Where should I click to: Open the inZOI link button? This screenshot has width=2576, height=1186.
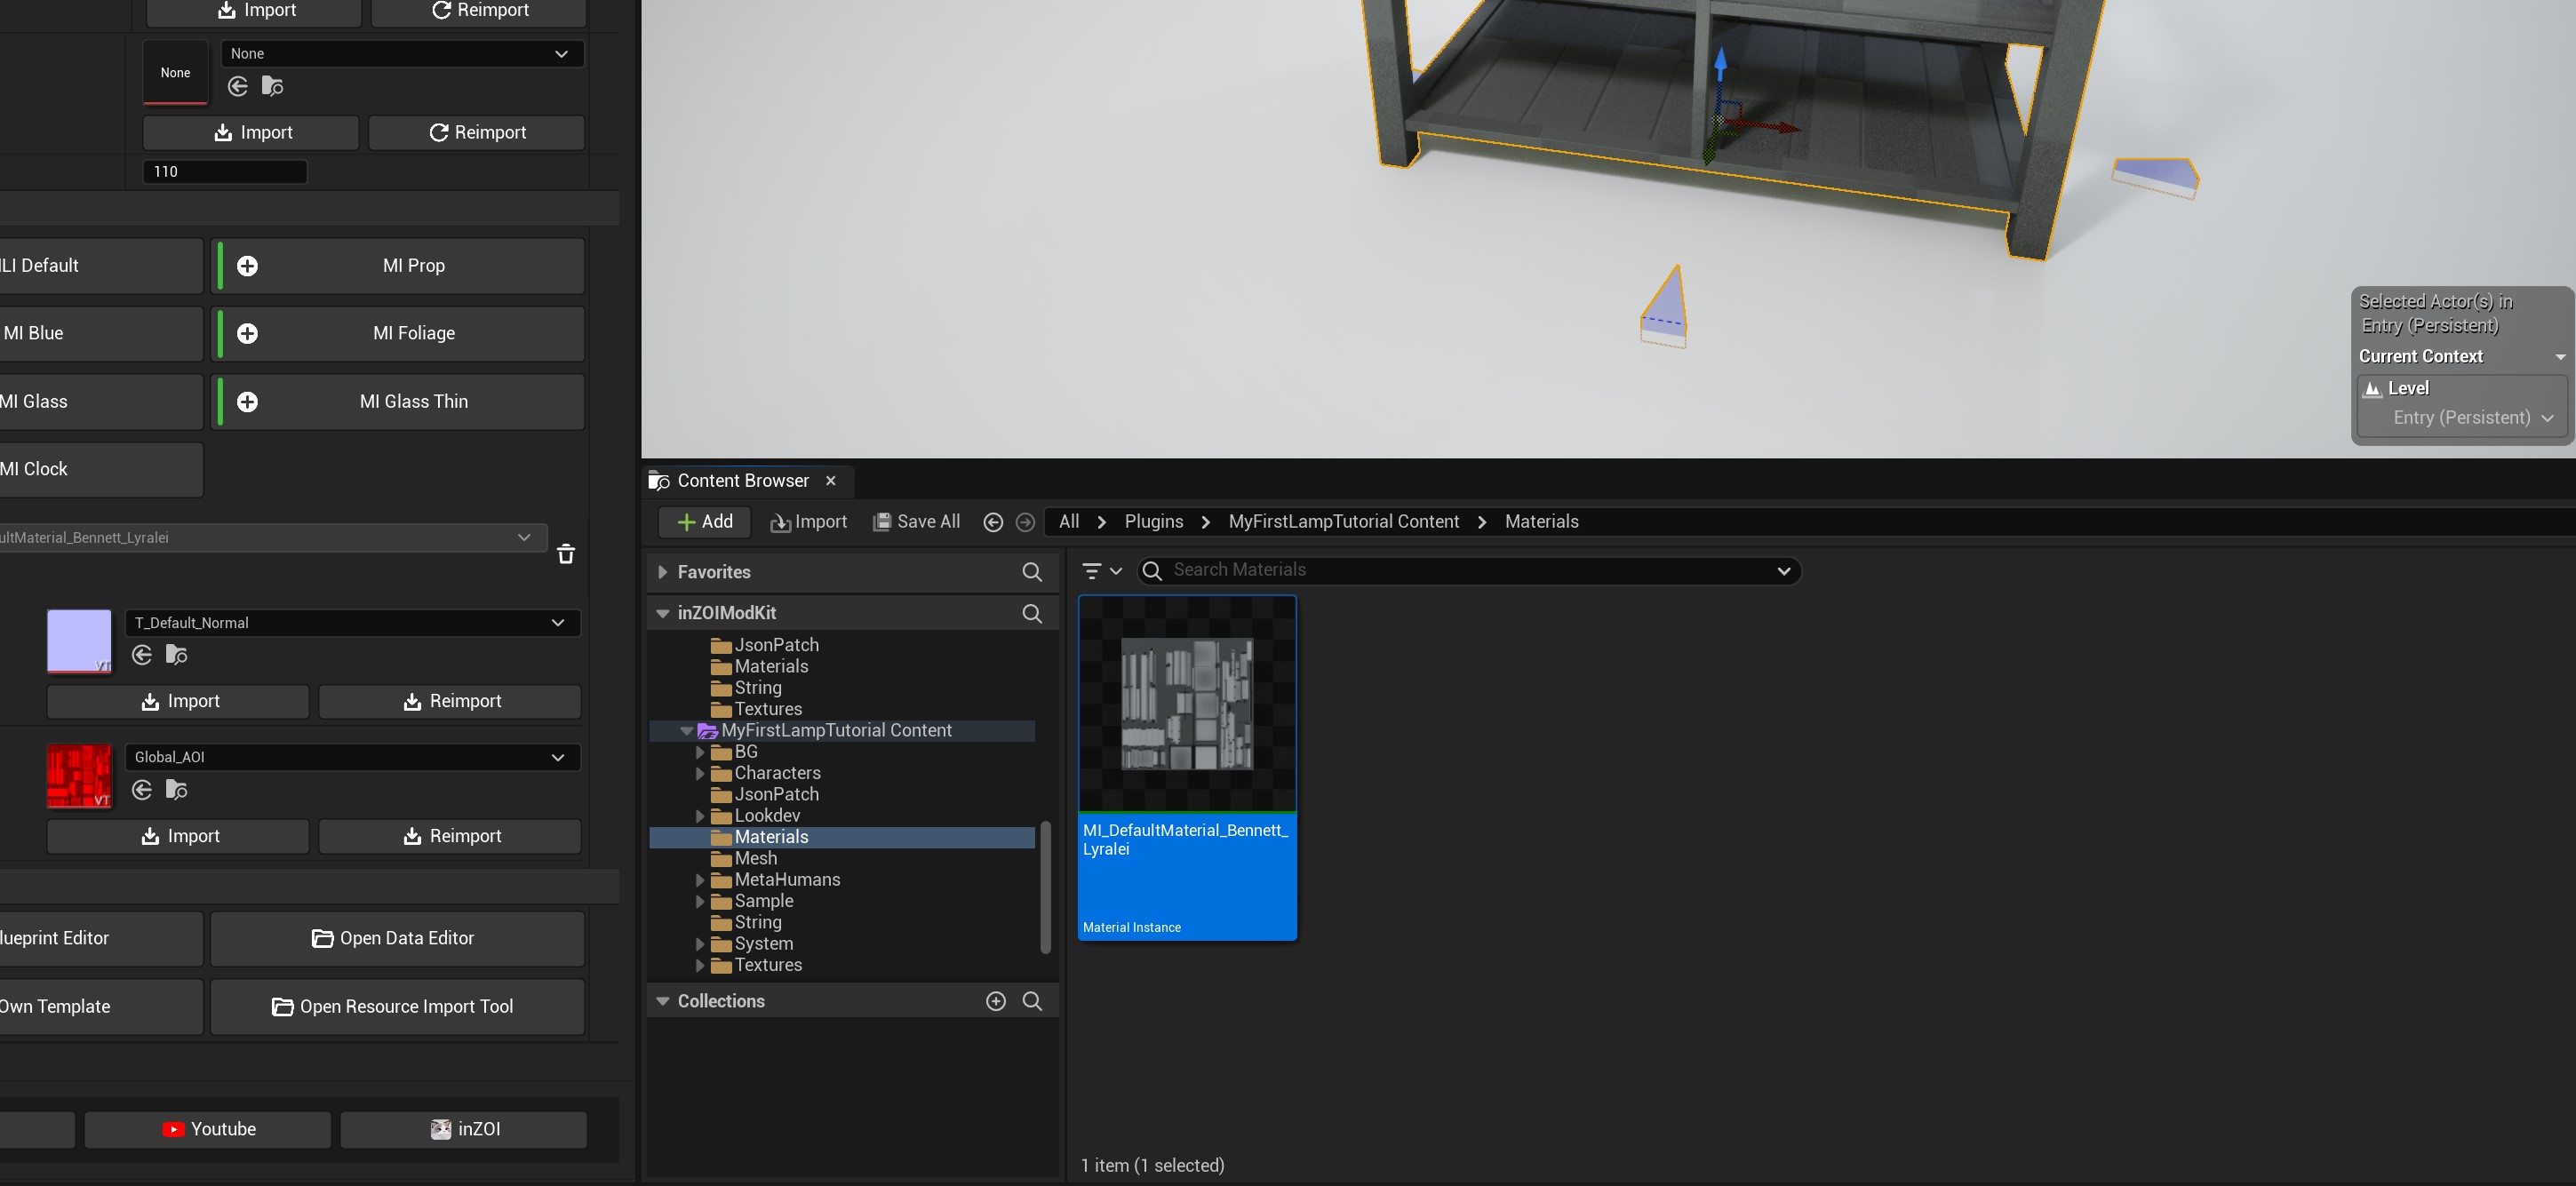[x=464, y=1129]
